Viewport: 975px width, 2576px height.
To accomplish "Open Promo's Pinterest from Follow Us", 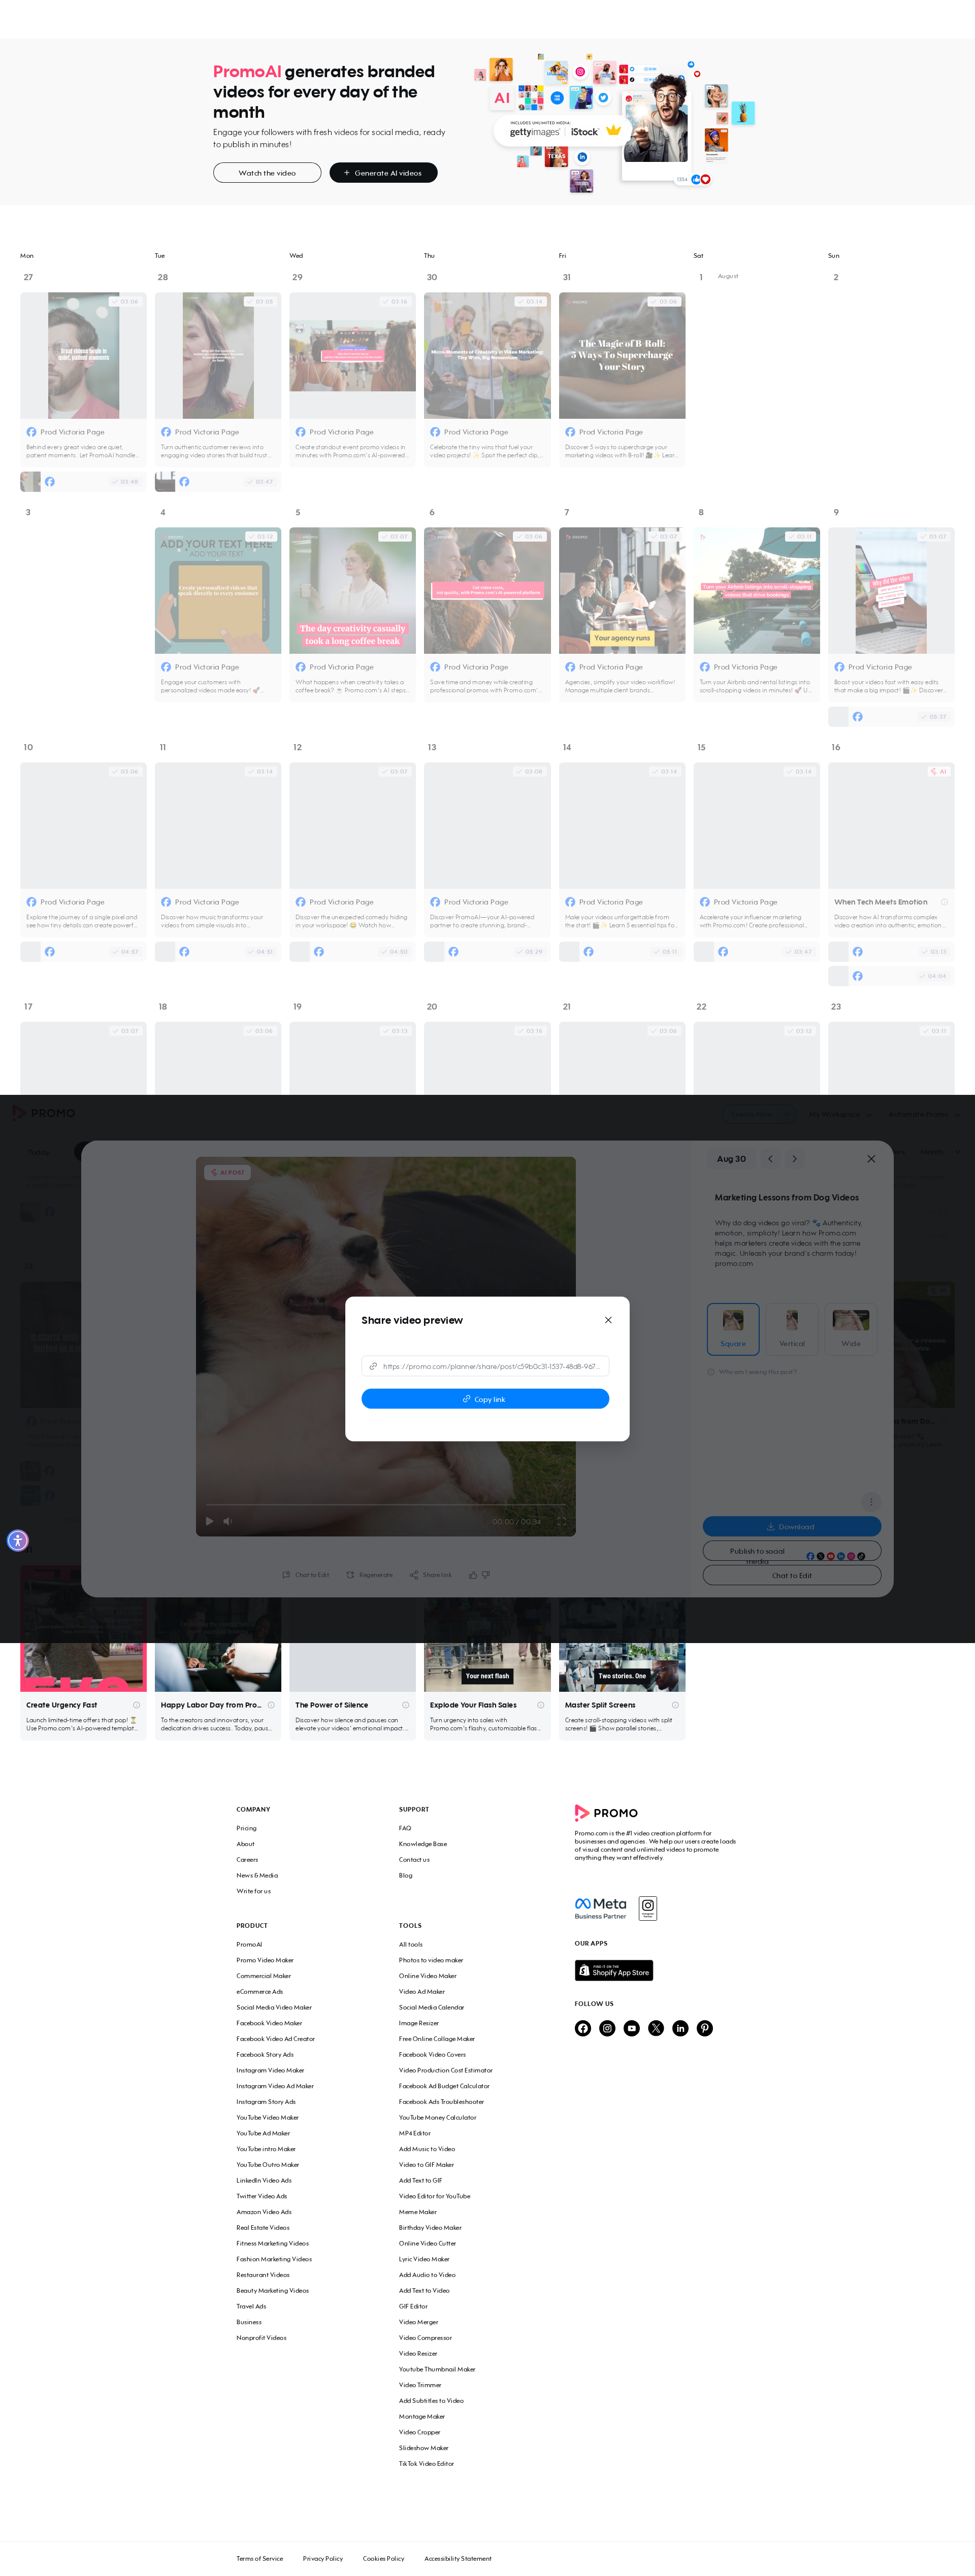I will (x=705, y=2028).
